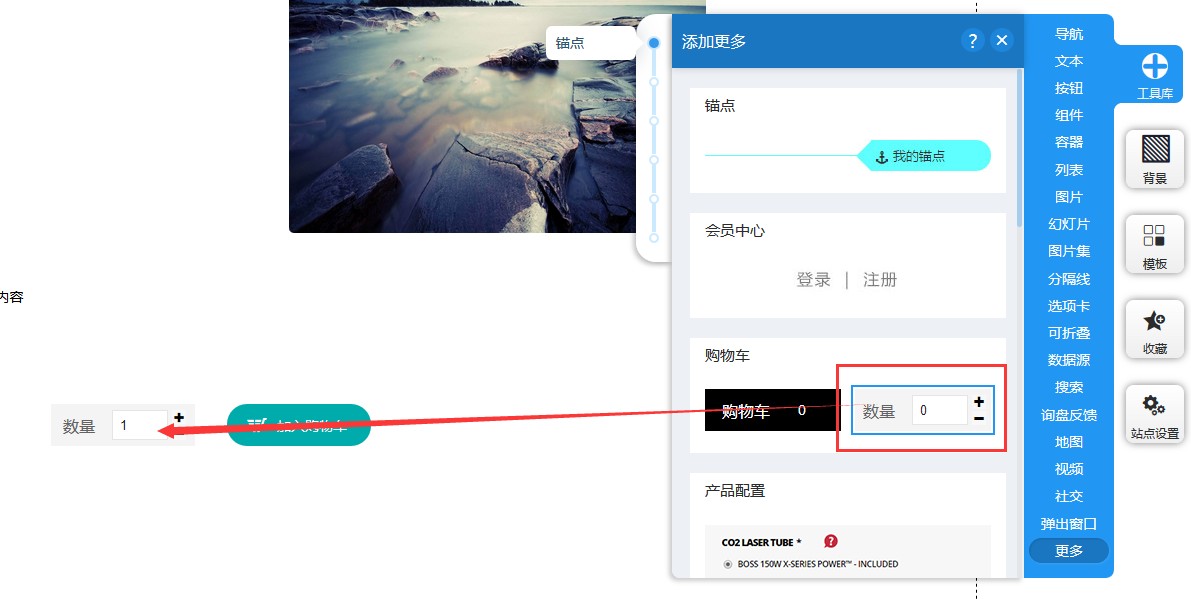Click the 登录 link in 会员中心
1191x599 pixels.
(x=813, y=279)
